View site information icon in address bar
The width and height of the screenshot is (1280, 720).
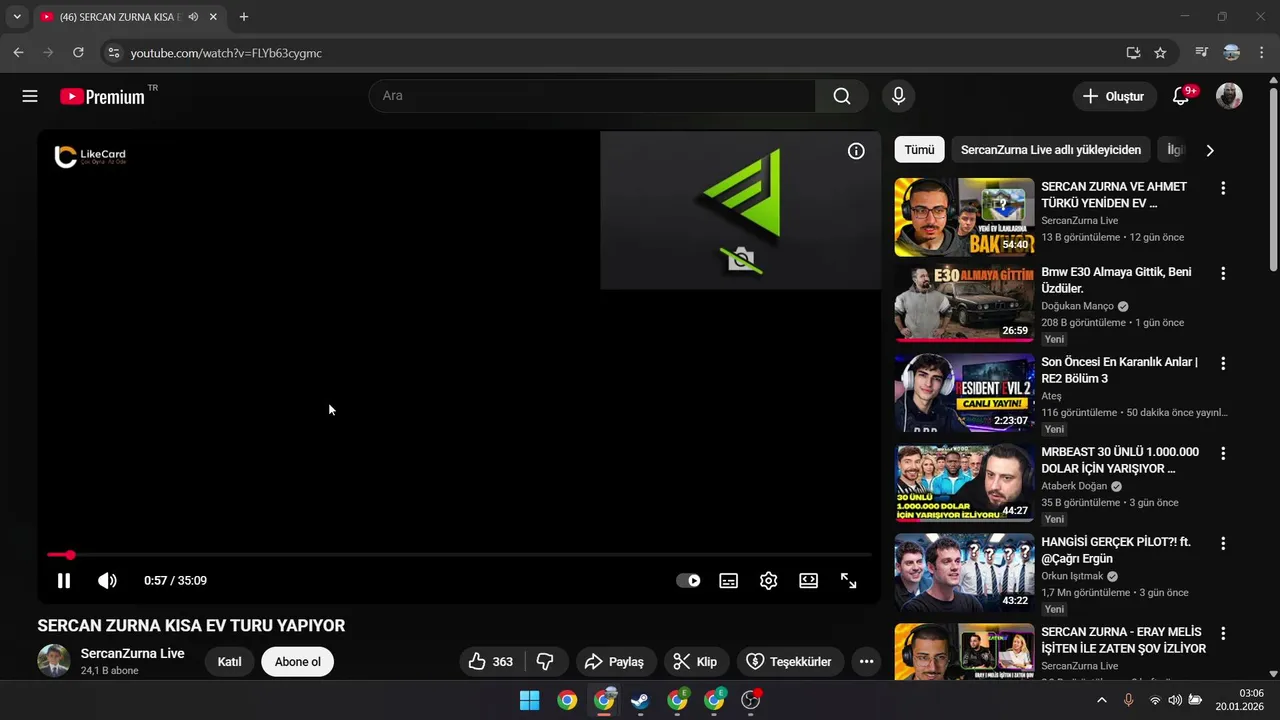click(113, 53)
